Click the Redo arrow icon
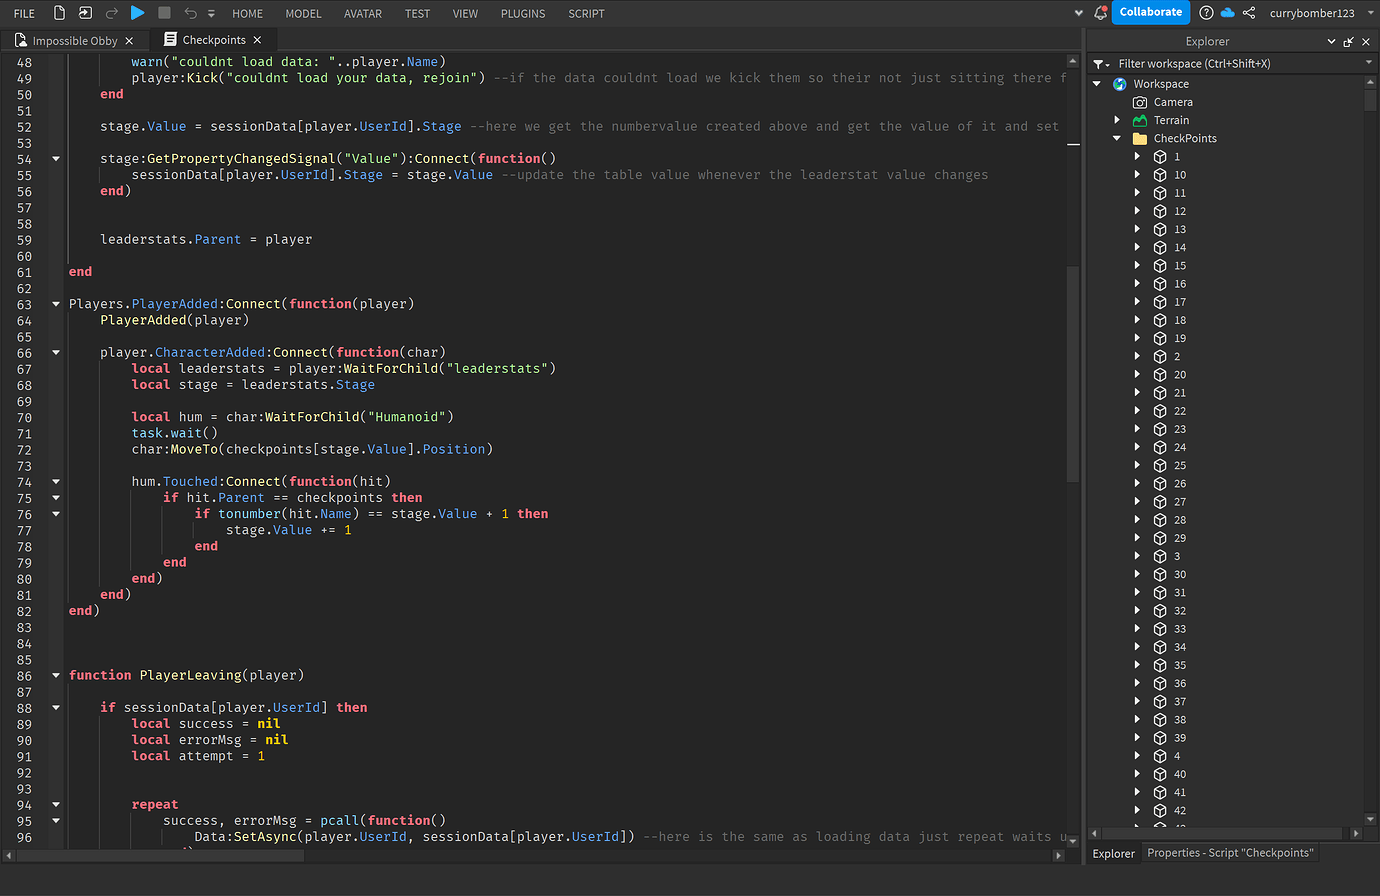The image size is (1380, 896). (111, 13)
